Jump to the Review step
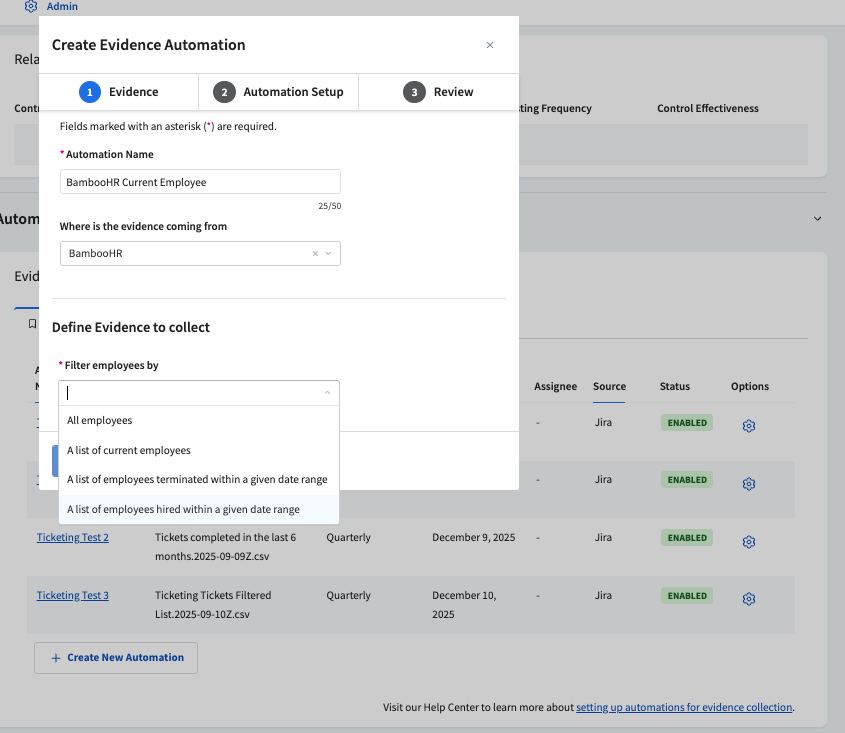Image resolution: width=845 pixels, height=733 pixels. click(x=439, y=92)
